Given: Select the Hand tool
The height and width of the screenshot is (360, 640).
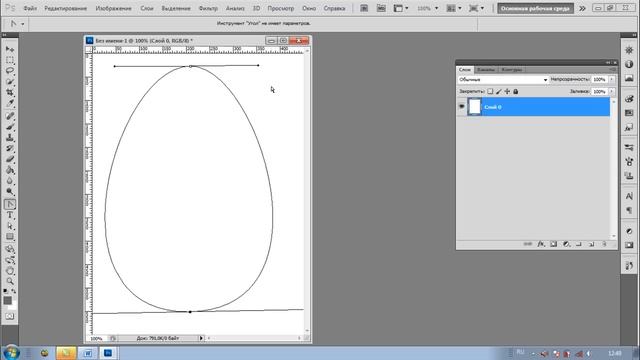Looking at the screenshot, I should coord(10,271).
